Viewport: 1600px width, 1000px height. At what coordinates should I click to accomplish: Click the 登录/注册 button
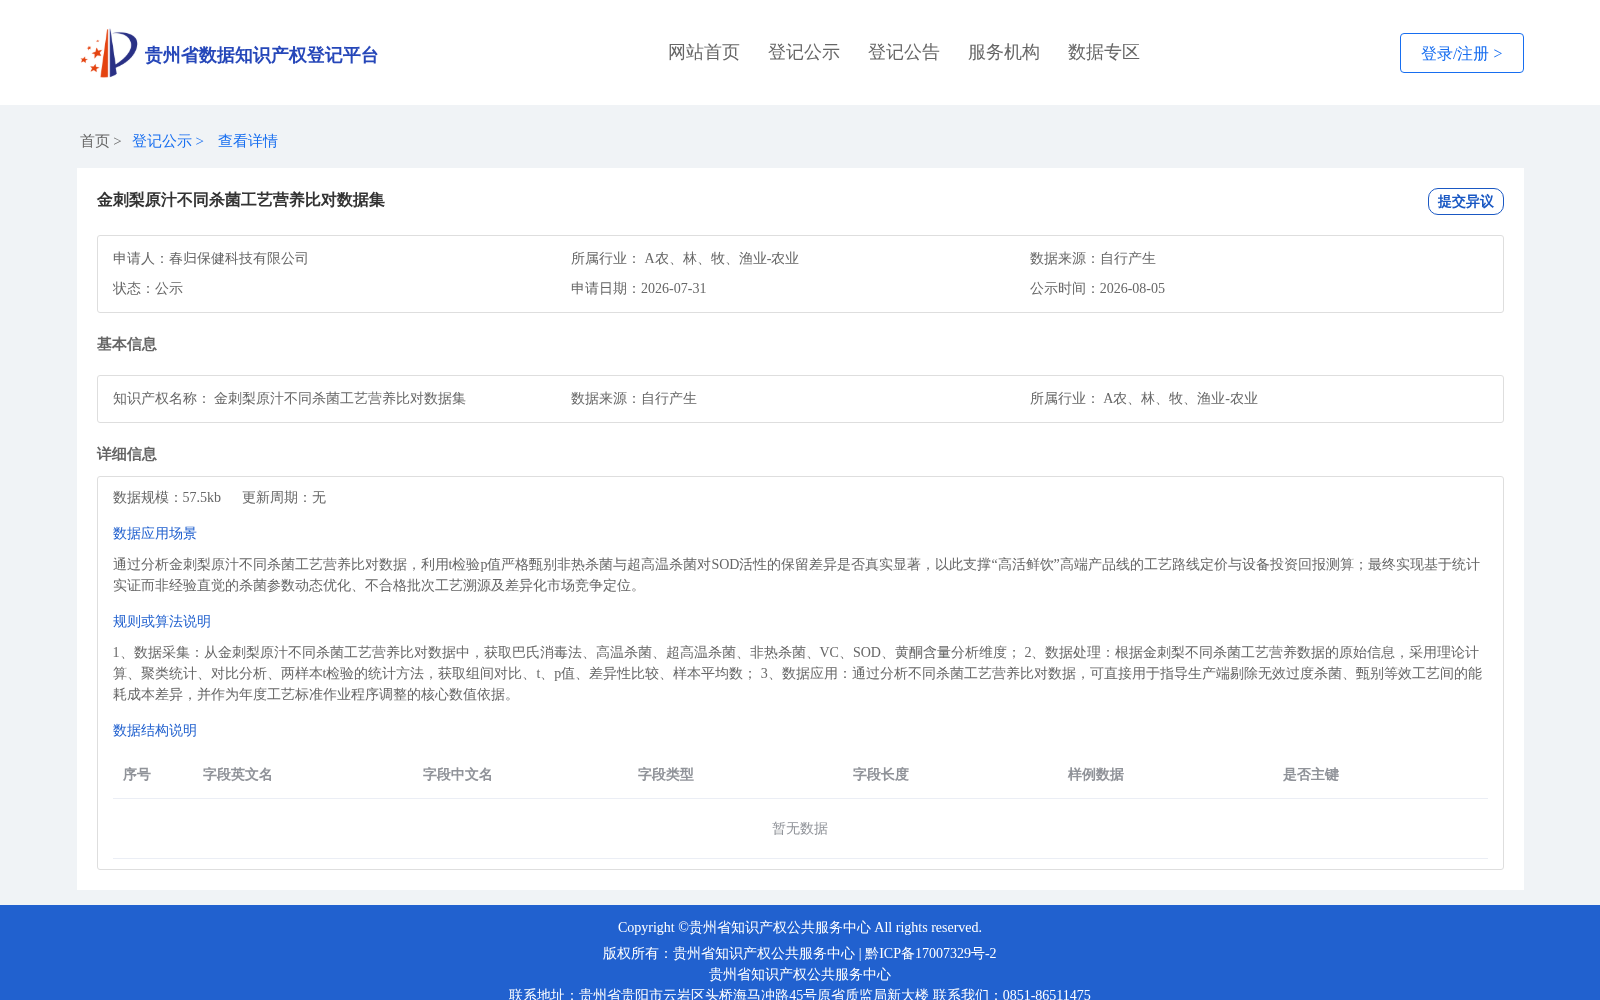point(1462,53)
